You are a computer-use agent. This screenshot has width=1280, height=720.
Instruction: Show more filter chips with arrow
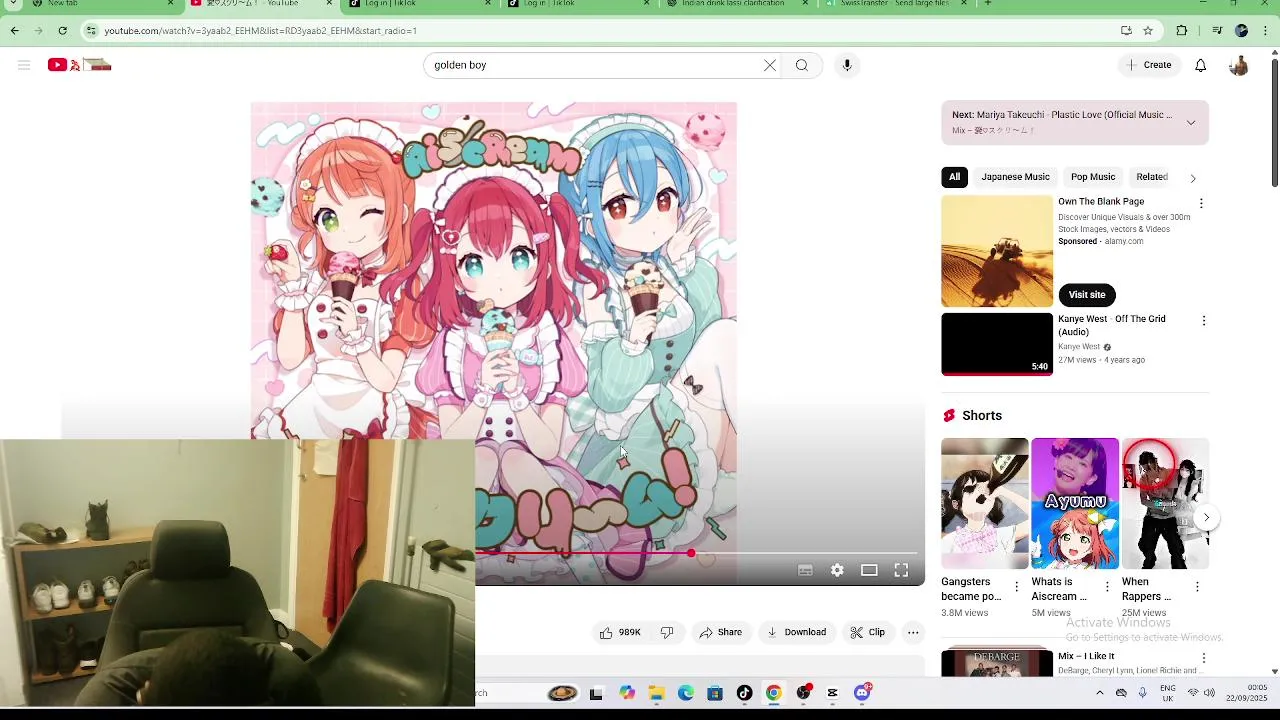(1192, 178)
